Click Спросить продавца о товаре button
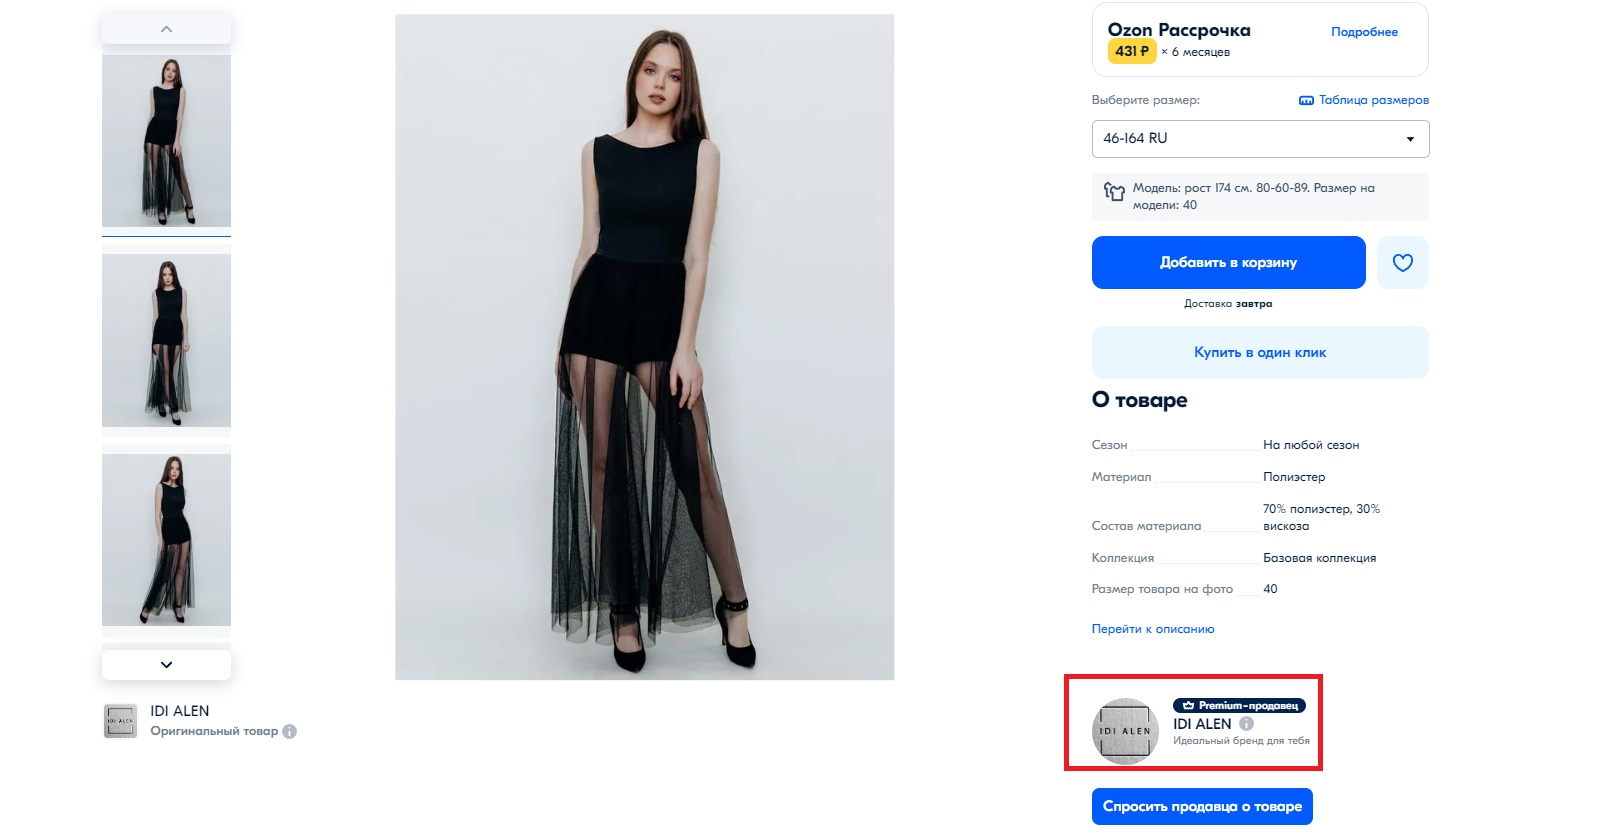This screenshot has height=837, width=1617. click(x=1202, y=806)
